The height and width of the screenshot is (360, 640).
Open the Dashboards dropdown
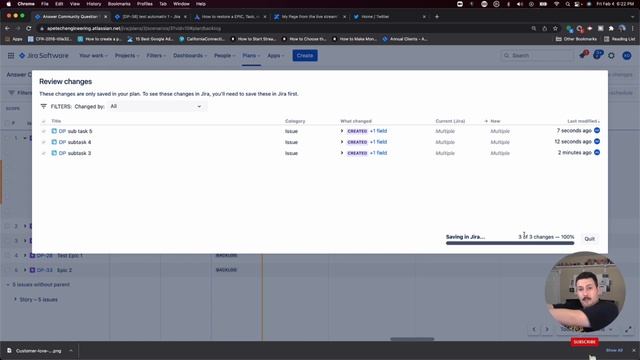(190, 56)
